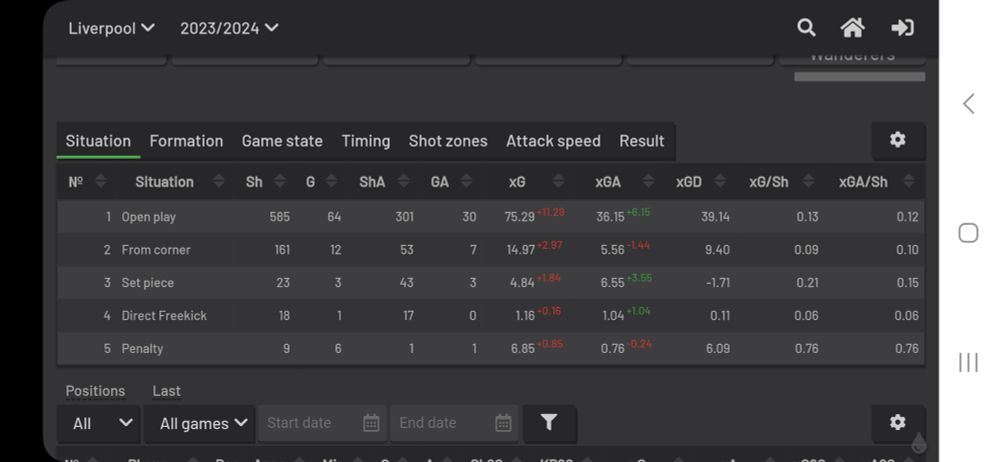Image resolution: width=1000 pixels, height=462 pixels.
Task: Select the Attack speed tab
Action: coord(553,141)
